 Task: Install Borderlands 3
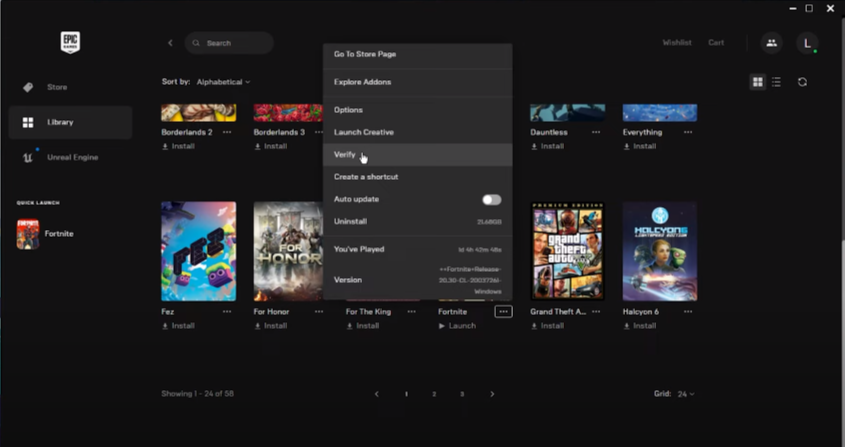[271, 146]
